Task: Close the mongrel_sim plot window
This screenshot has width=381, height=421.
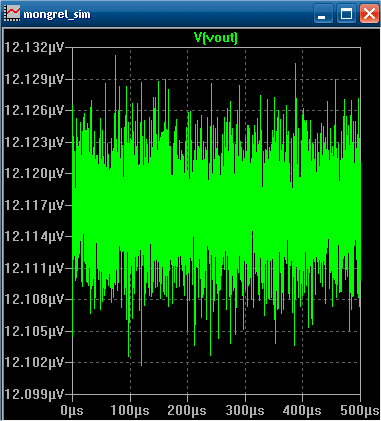Action: point(369,14)
